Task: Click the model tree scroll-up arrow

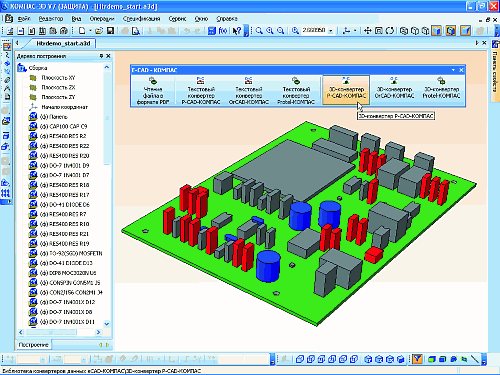Action: [107, 67]
